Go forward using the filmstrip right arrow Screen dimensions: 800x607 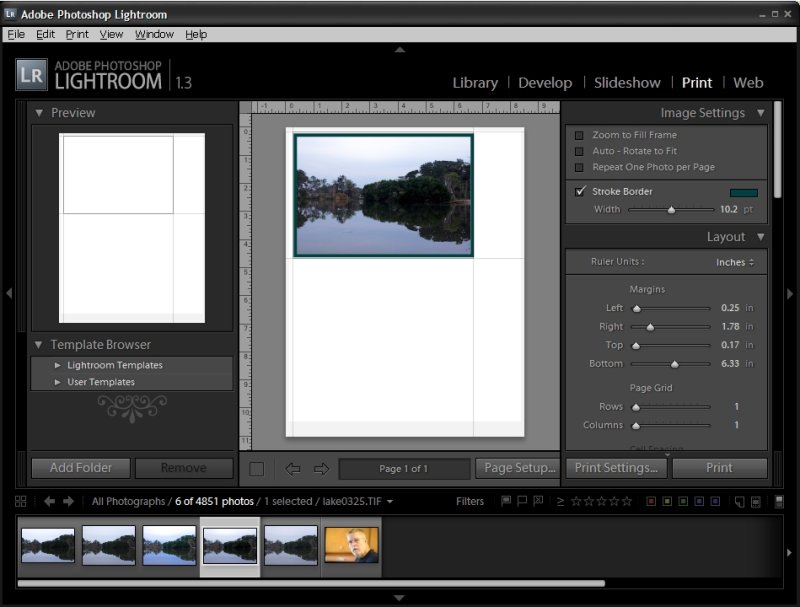pyautogui.click(x=68, y=501)
